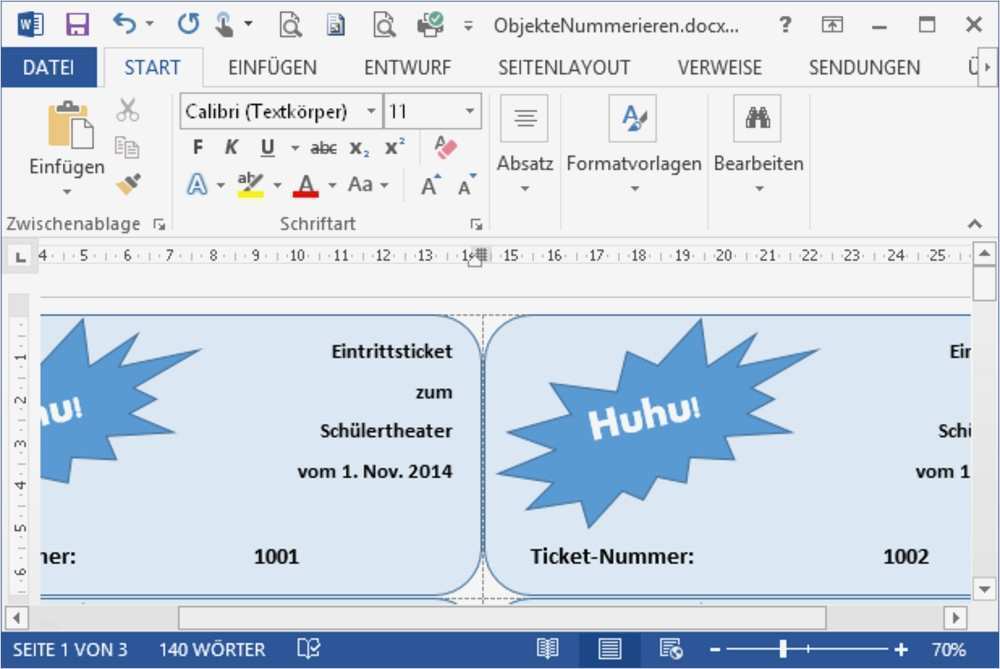Apply strikethrough to selected text
This screenshot has height=669, width=1000.
323,147
